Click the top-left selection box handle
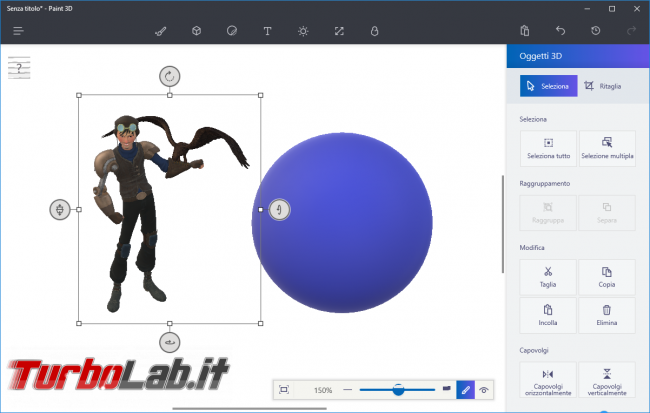Image resolution: width=650 pixels, height=413 pixels. (79, 95)
